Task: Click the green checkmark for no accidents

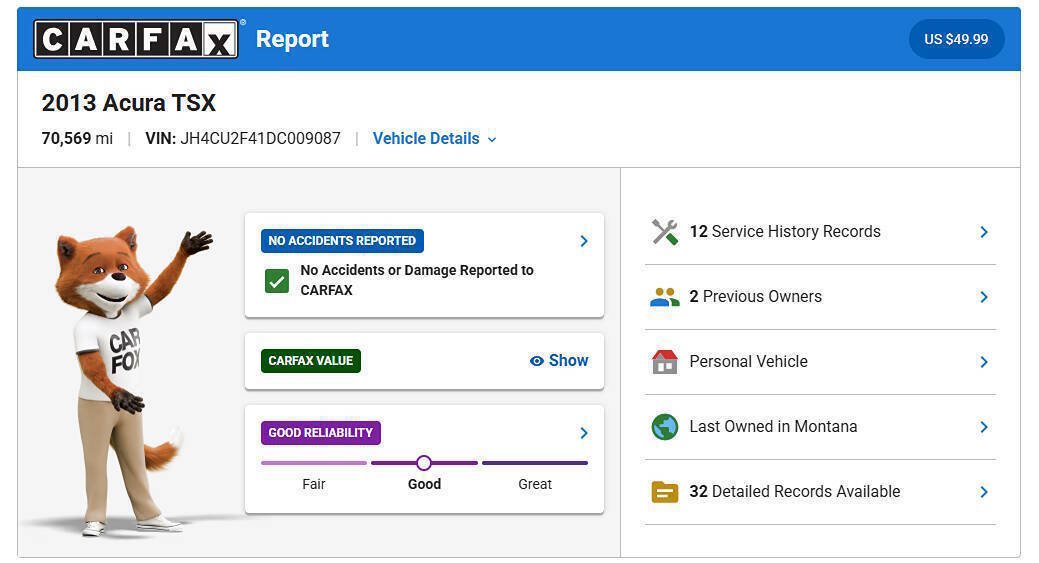Action: [x=277, y=281]
